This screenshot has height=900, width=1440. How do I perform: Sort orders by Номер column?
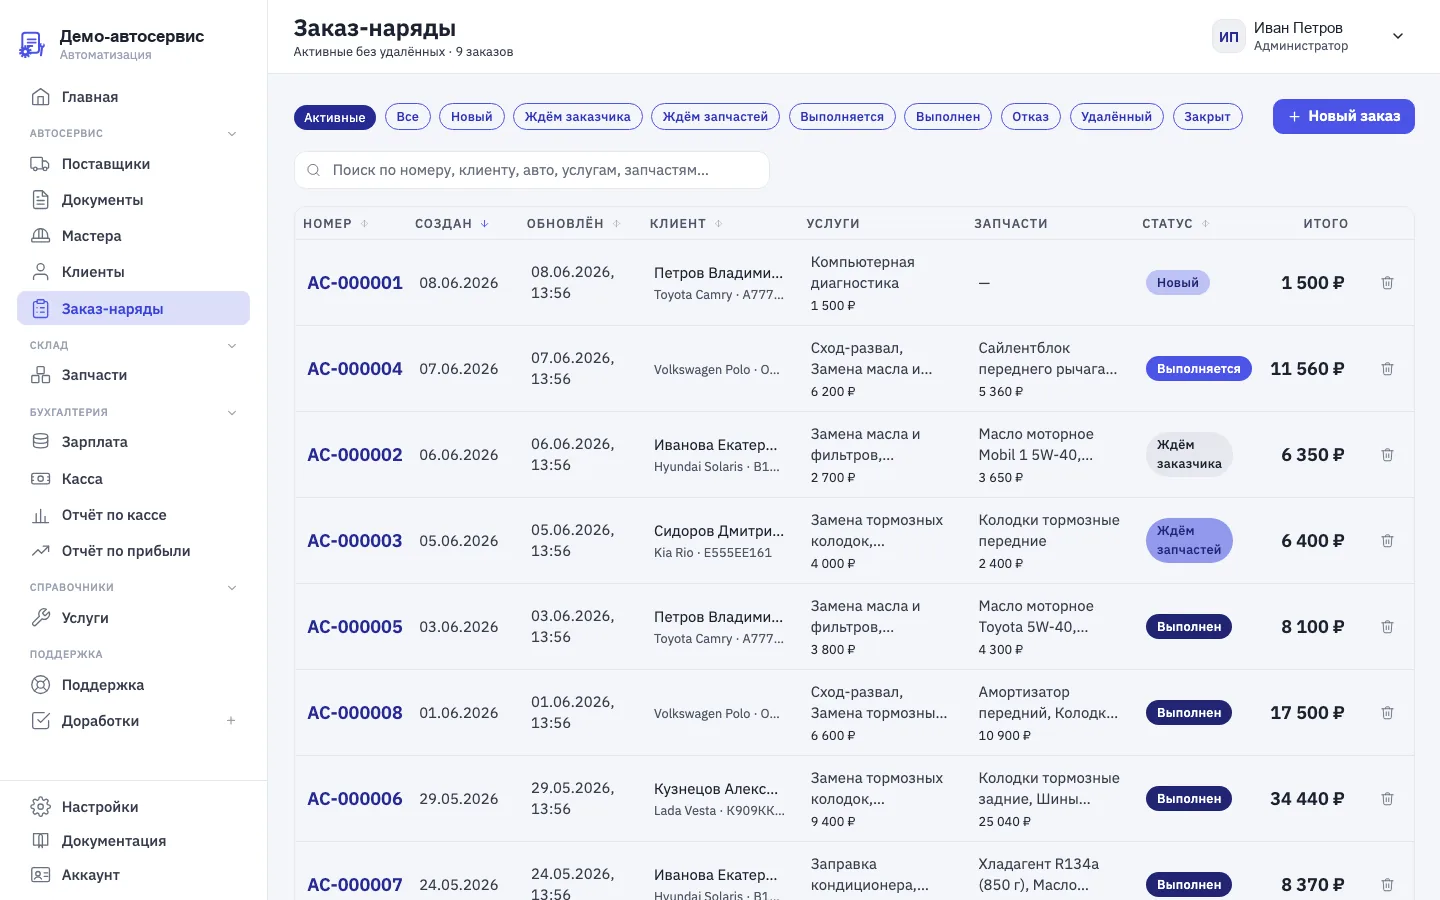pyautogui.click(x=336, y=224)
